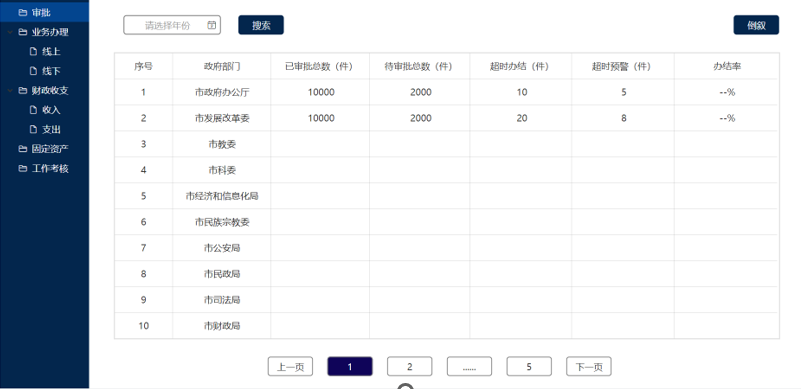Jump to page 5 in pagination
This screenshot has width=801, height=389.
pyautogui.click(x=529, y=367)
